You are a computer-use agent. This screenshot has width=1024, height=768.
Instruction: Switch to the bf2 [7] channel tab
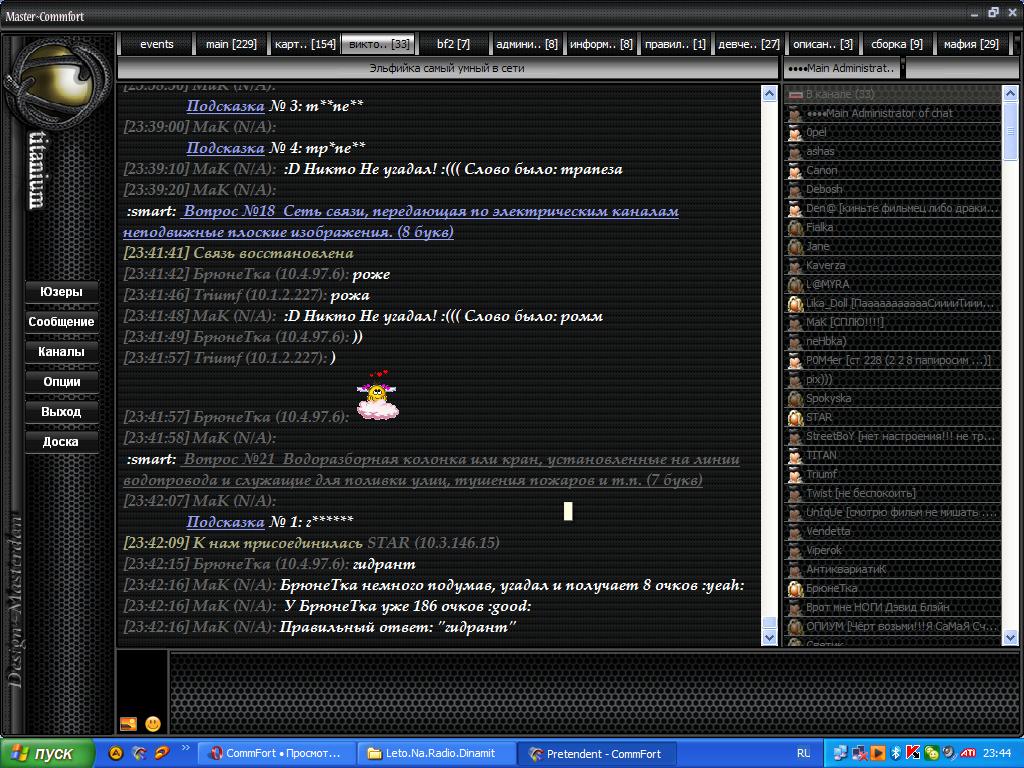pos(453,44)
